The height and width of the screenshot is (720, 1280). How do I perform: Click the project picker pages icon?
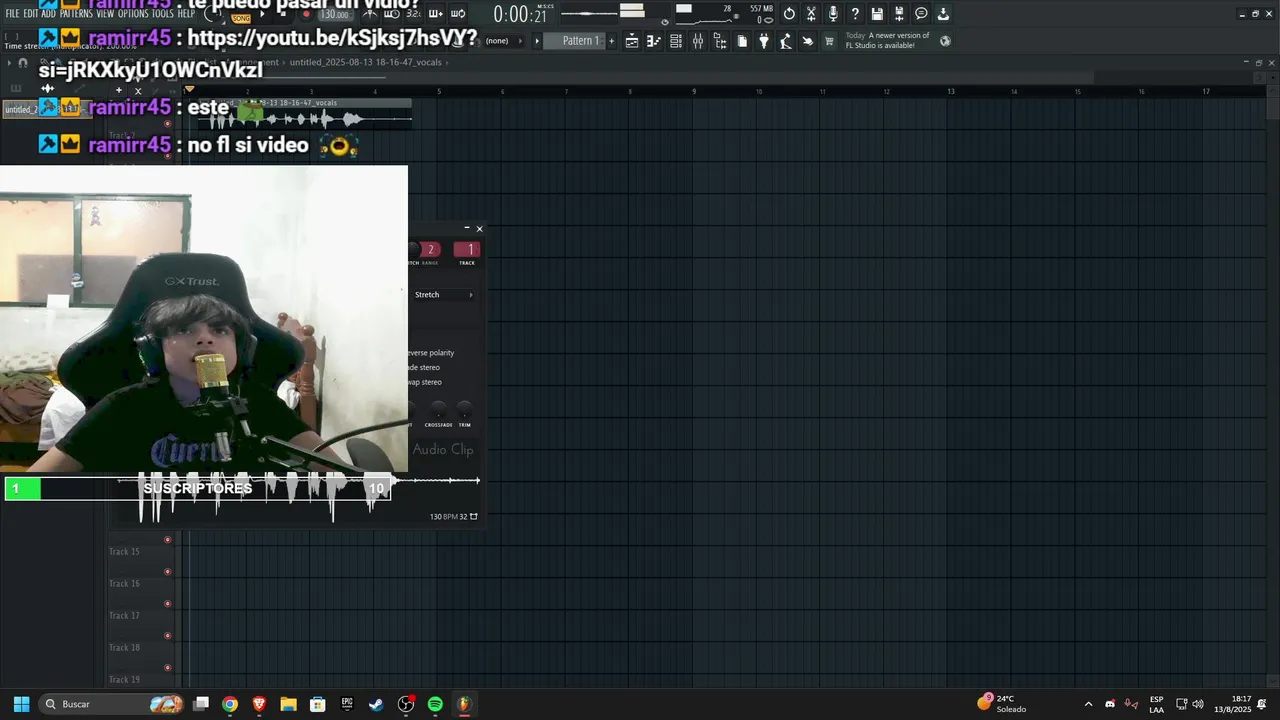click(742, 41)
